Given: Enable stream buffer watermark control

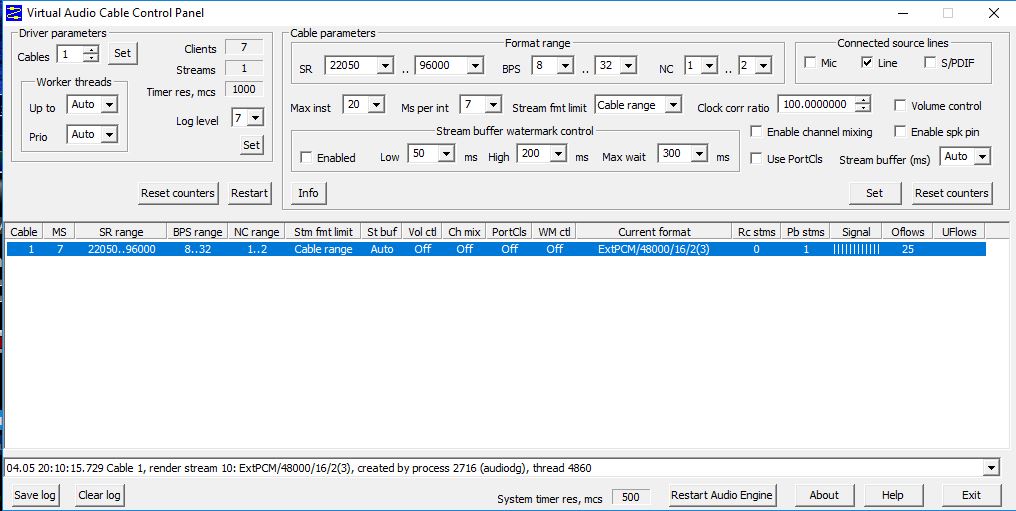Looking at the screenshot, I should [x=306, y=157].
